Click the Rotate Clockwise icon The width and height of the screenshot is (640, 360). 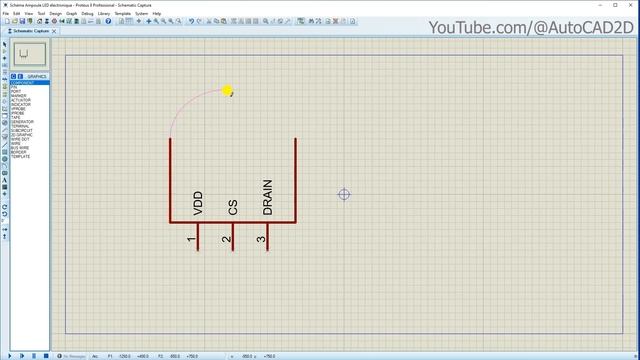[4, 207]
